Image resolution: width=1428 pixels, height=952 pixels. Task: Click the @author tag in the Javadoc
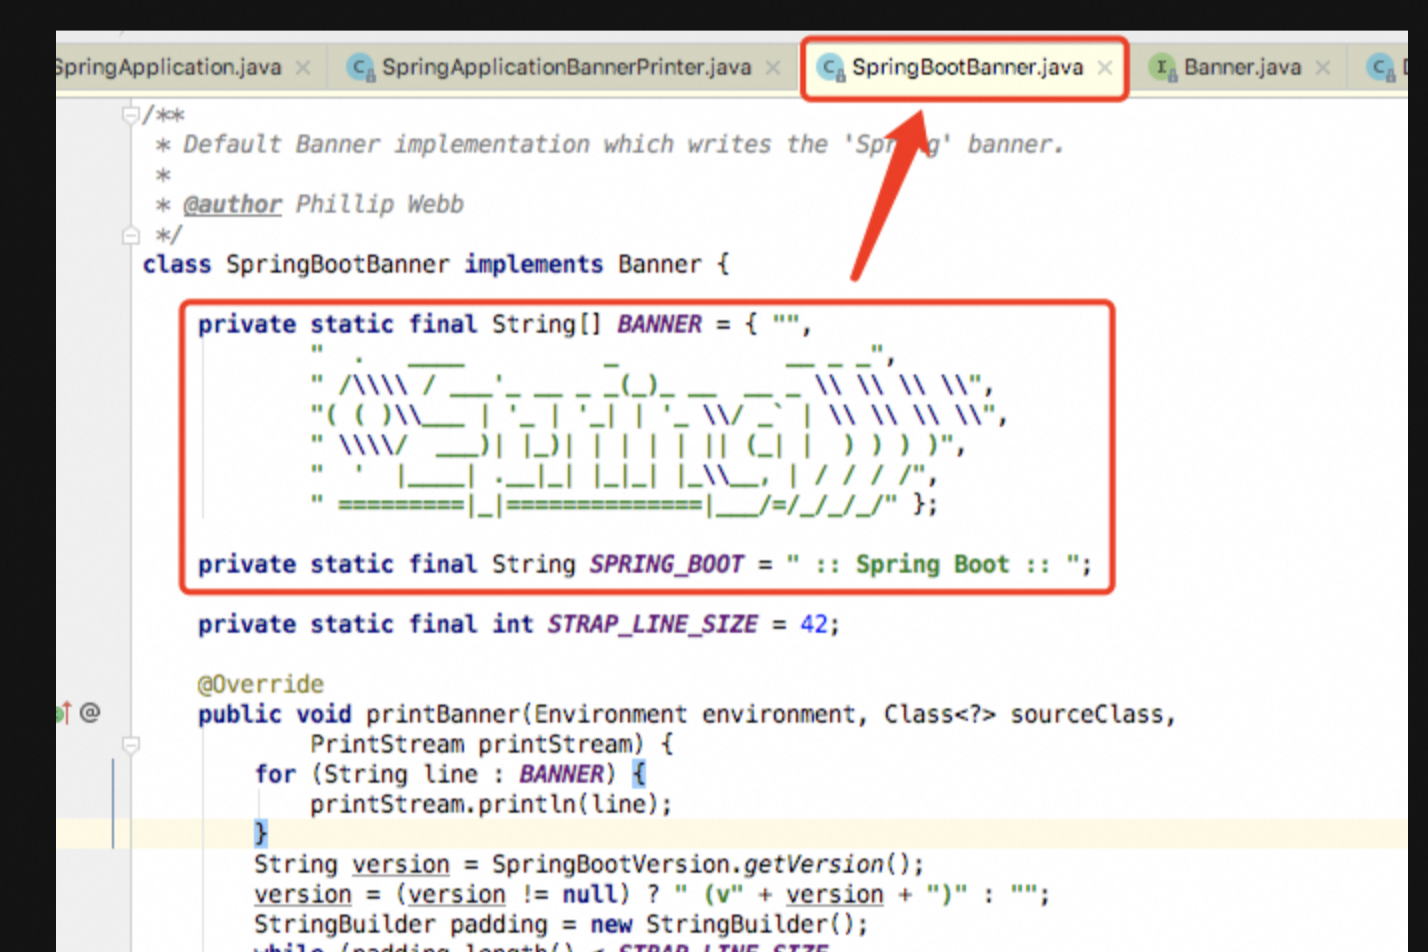tap(232, 204)
